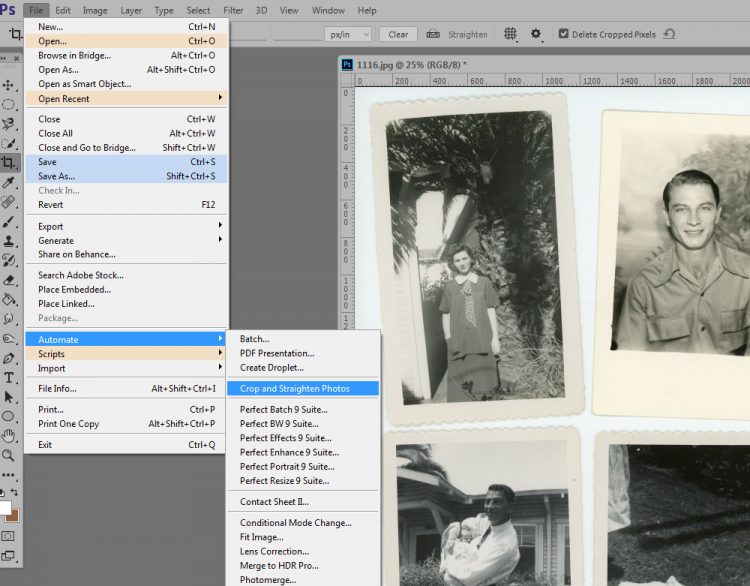
Task: Choose Place Embedded
Action: pyautogui.click(x=126, y=289)
